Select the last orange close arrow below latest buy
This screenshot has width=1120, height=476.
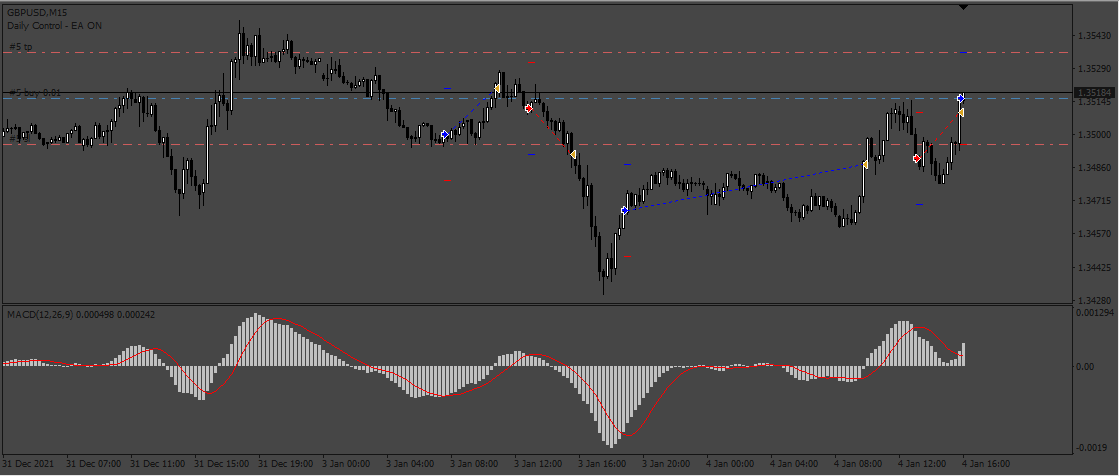[961, 113]
